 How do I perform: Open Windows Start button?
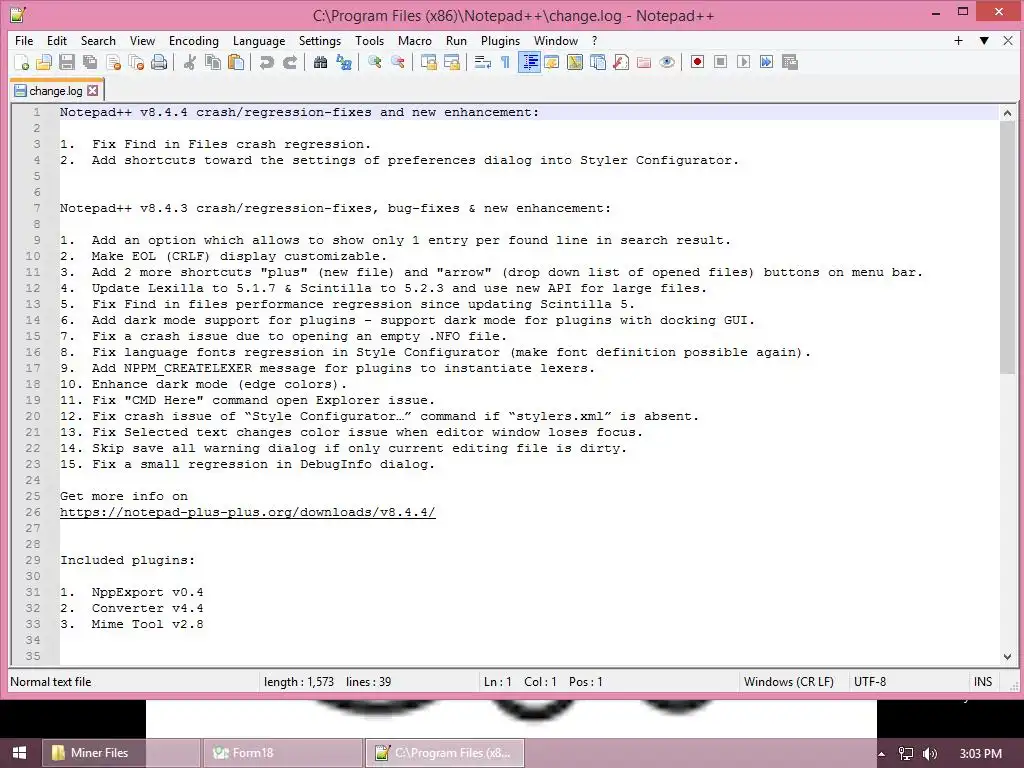coord(19,753)
